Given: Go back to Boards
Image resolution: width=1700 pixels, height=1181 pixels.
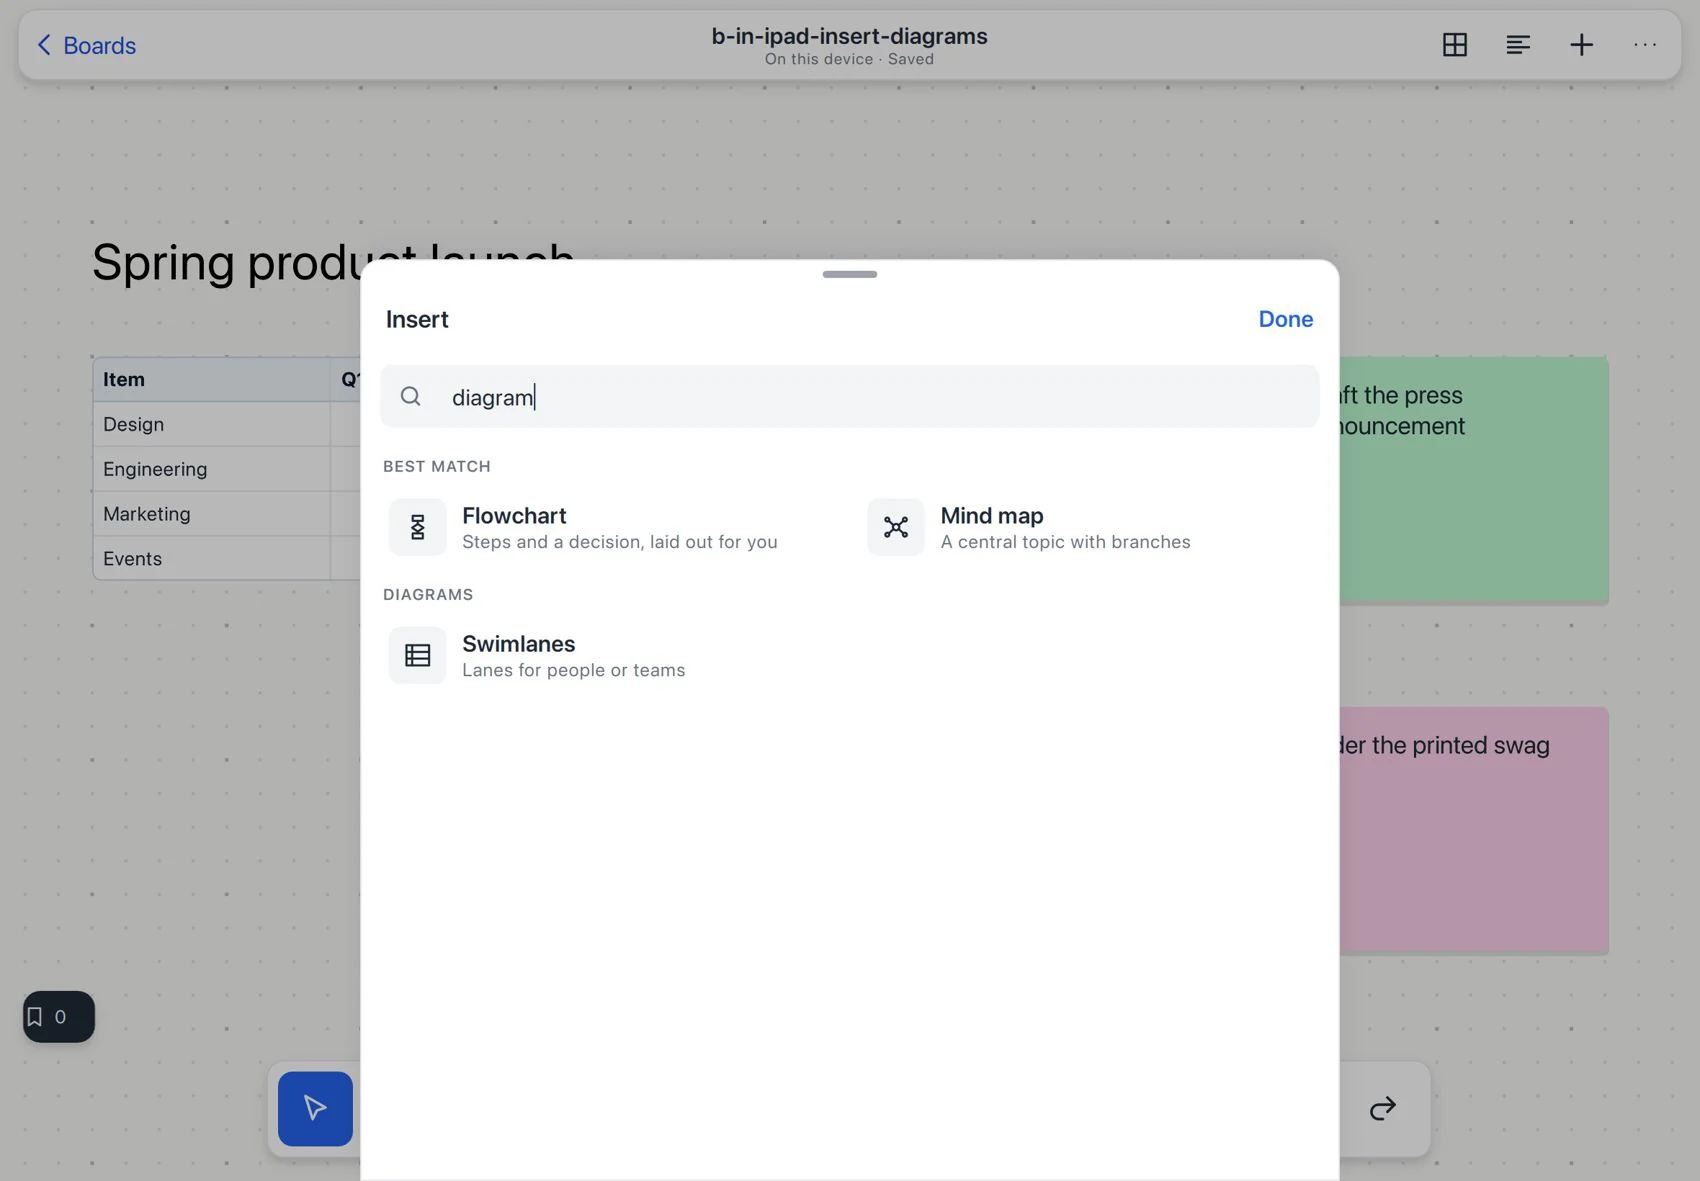Looking at the screenshot, I should pyautogui.click(x=86, y=45).
